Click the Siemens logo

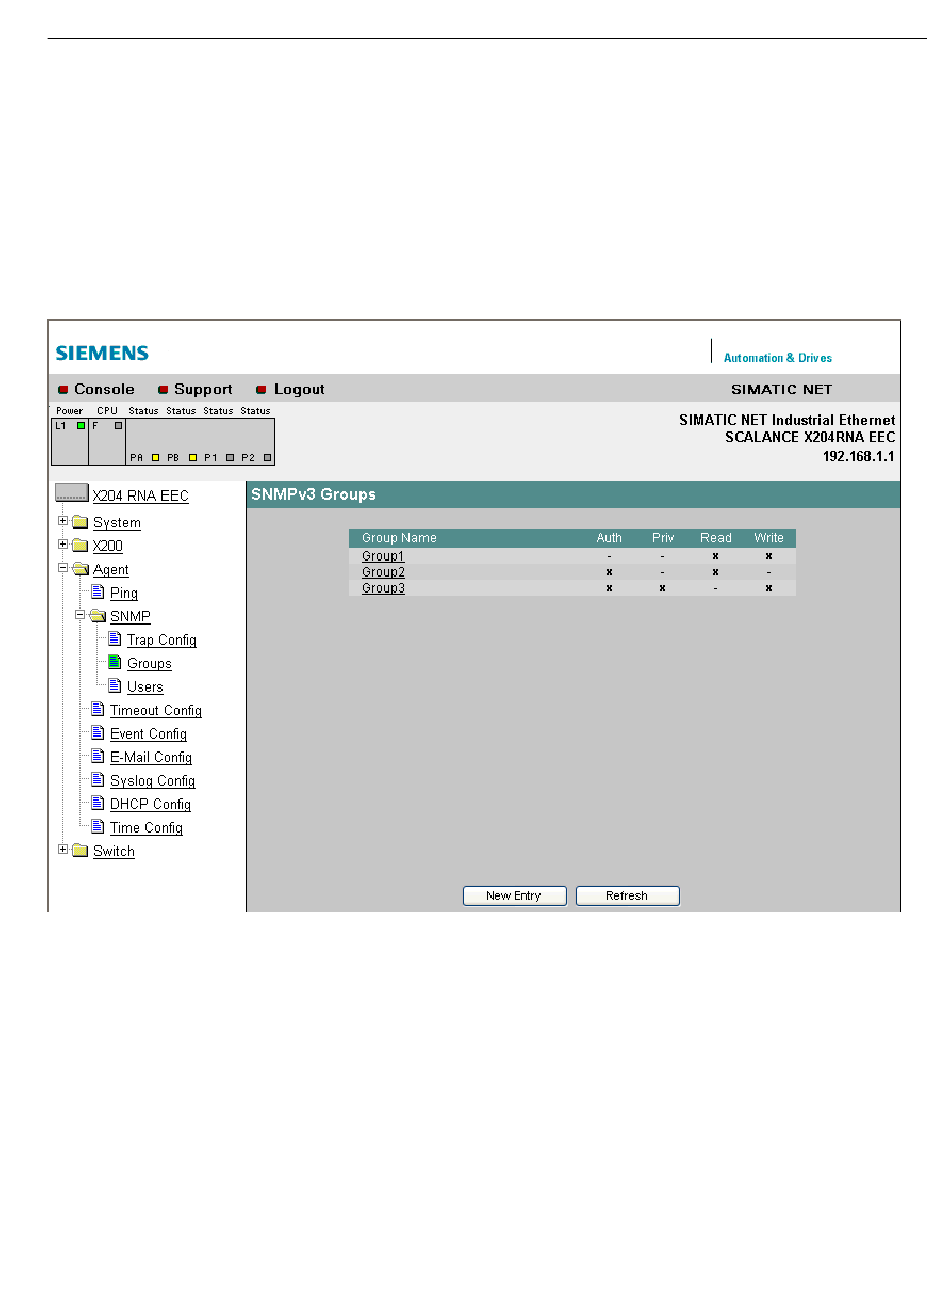coord(102,353)
